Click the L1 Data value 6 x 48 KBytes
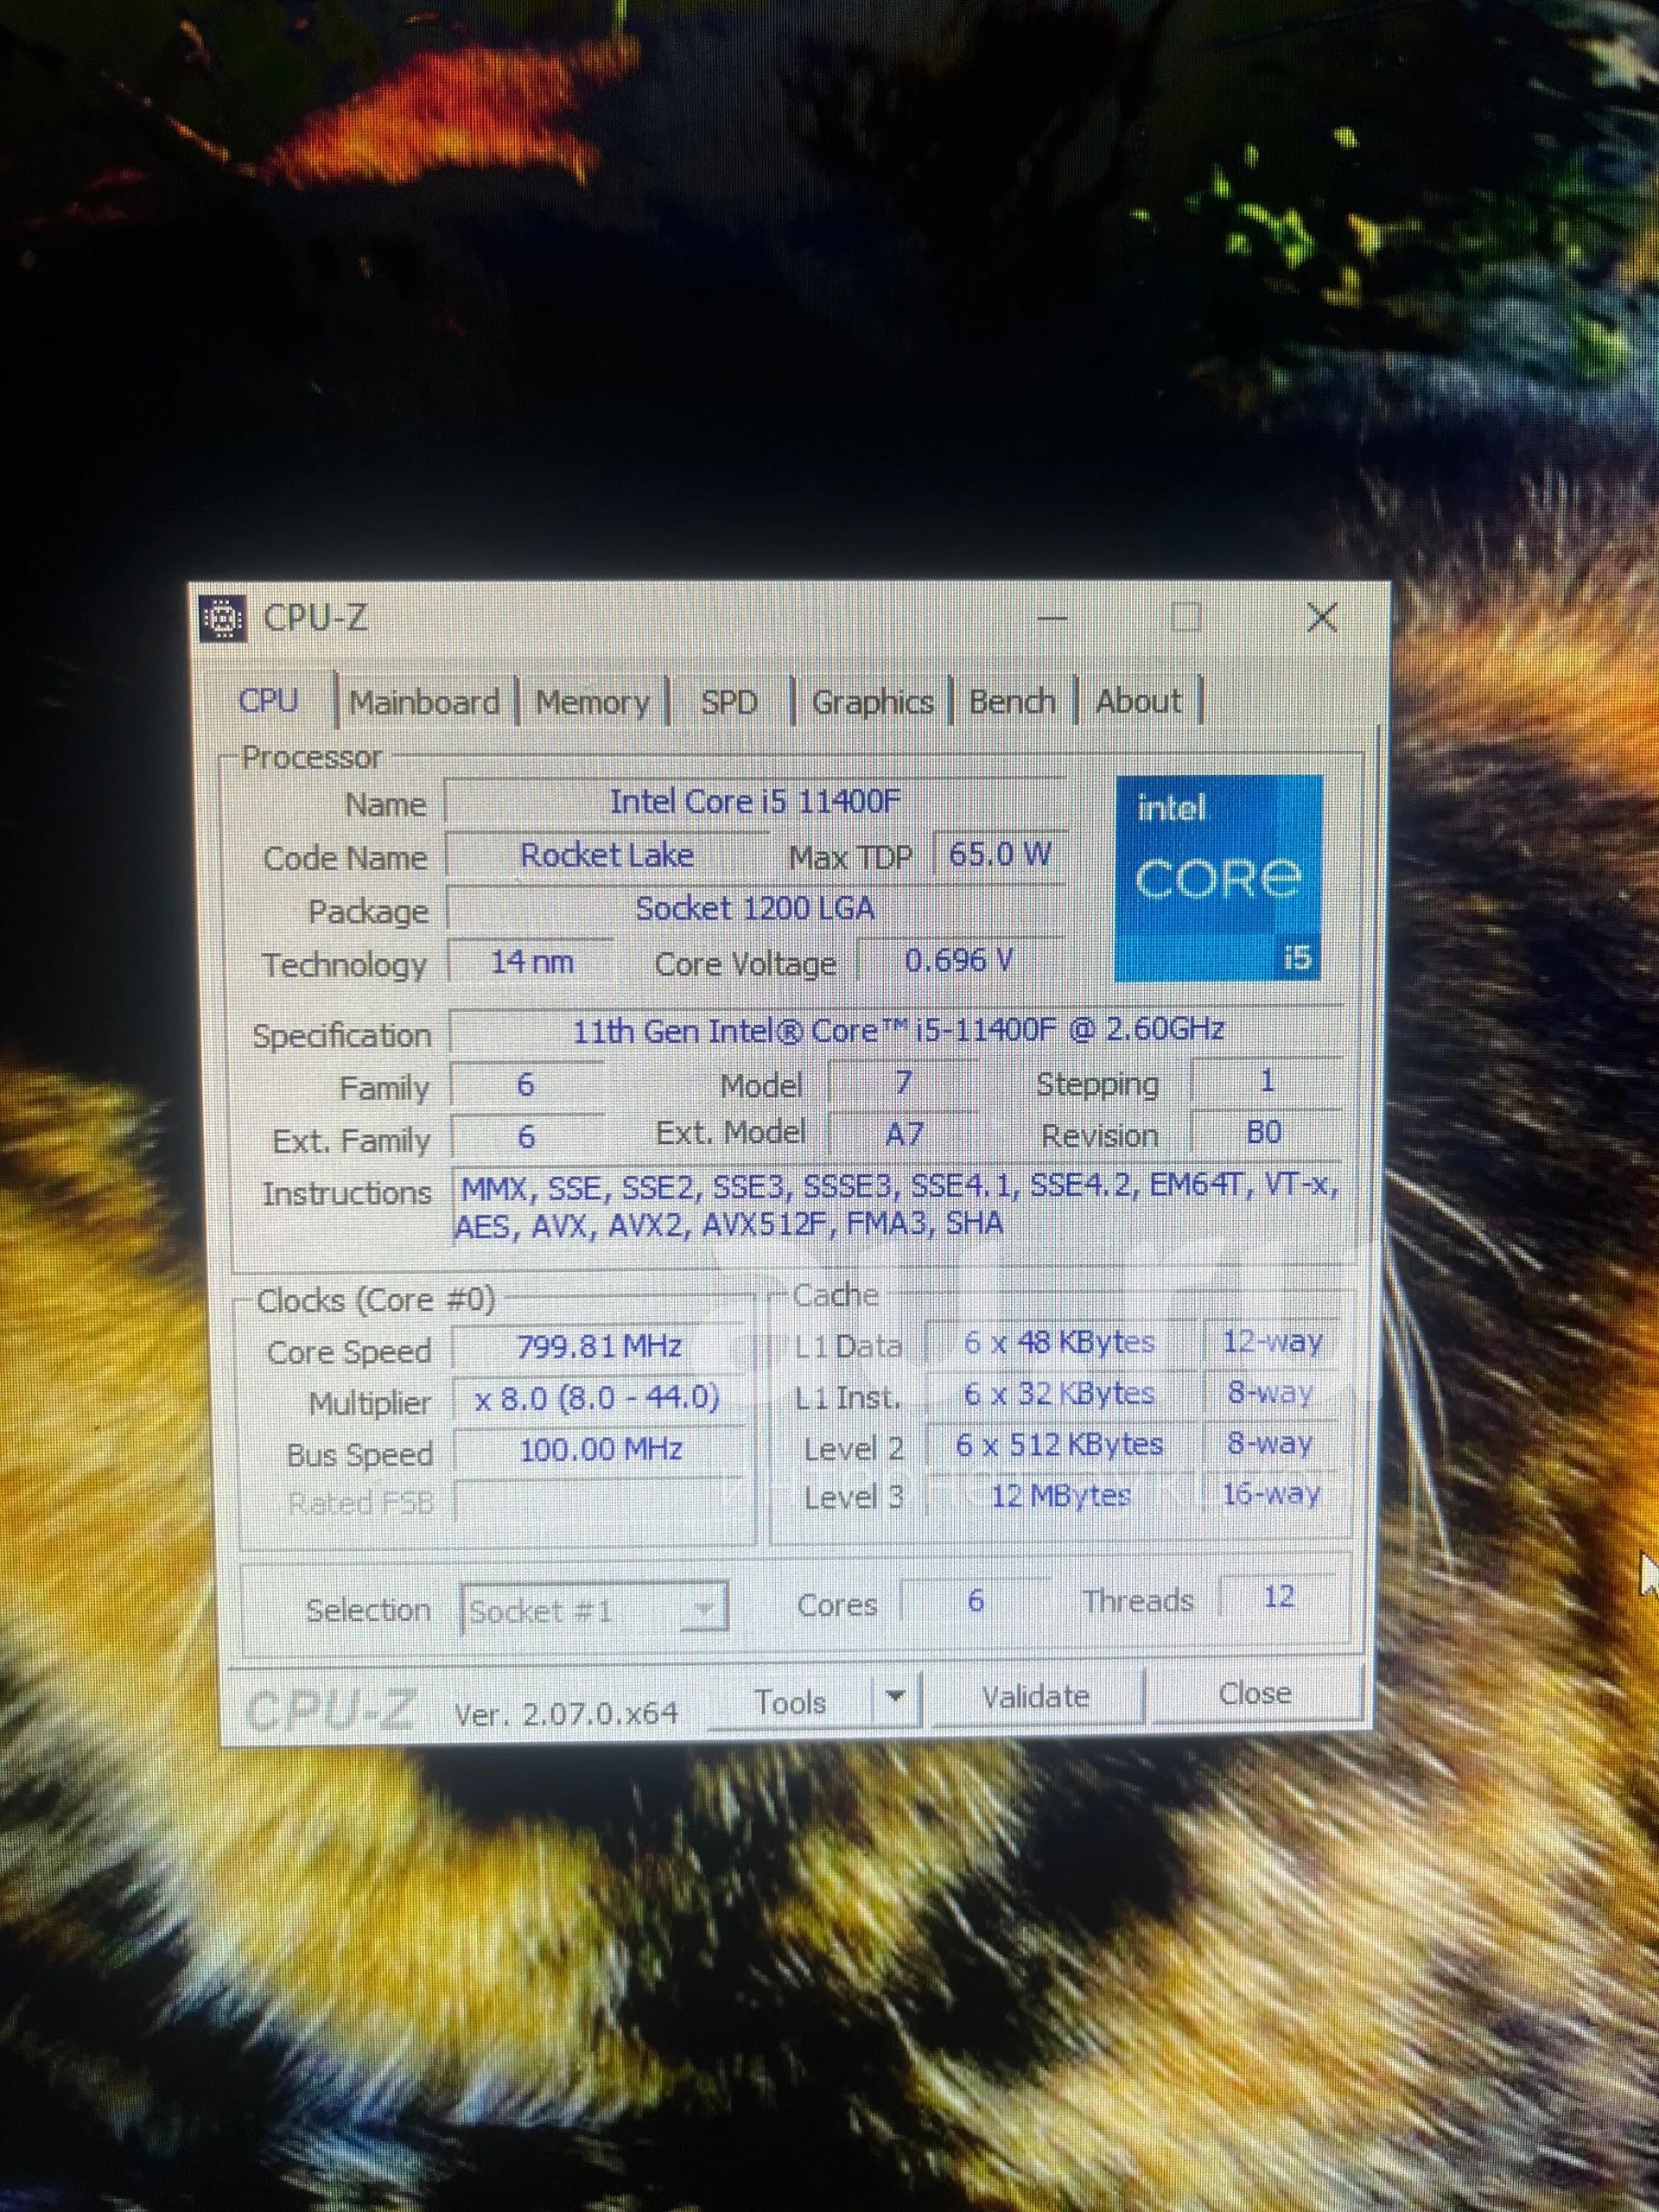Screen dimensions: 1659x2212 pos(1060,1342)
